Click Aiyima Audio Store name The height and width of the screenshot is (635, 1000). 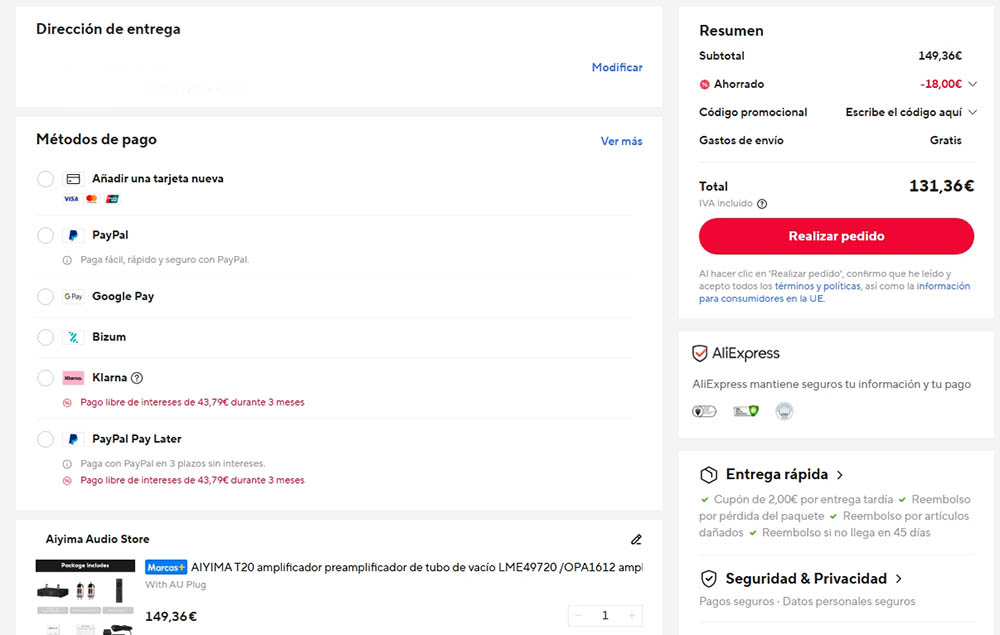pos(98,539)
